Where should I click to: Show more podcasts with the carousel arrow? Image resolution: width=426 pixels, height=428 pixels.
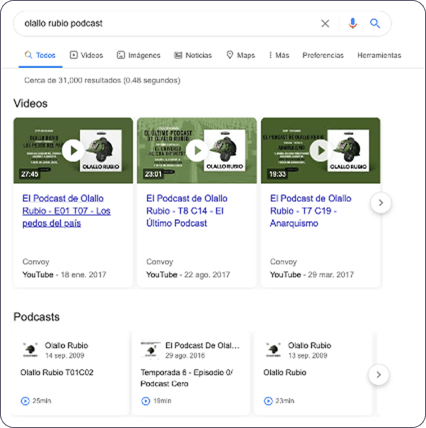[379, 375]
